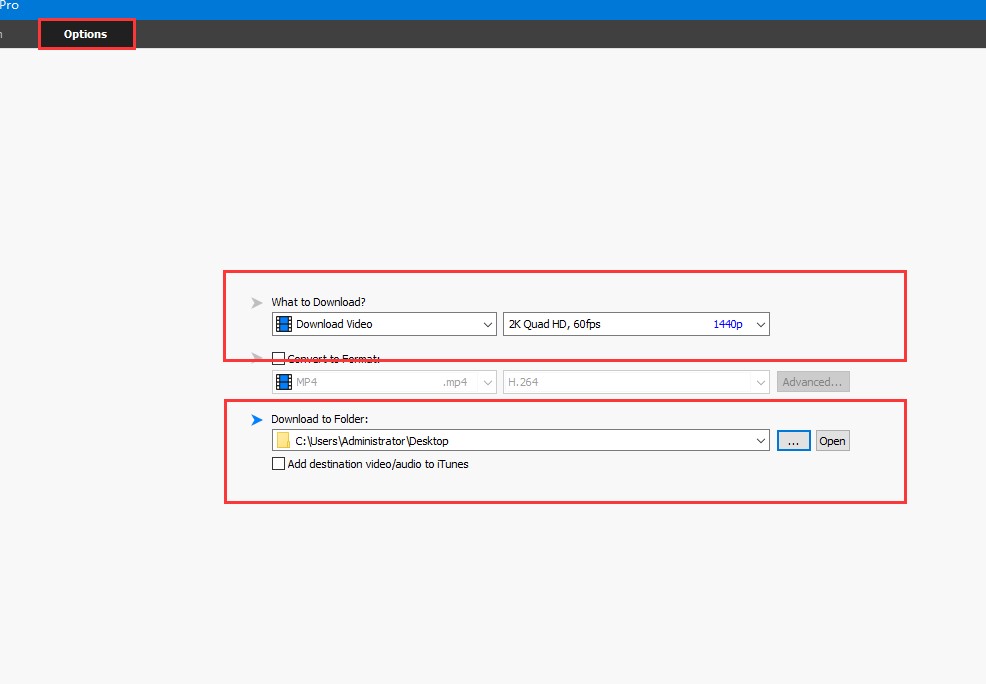This screenshot has height=684, width=986.
Task: Click the gray arrow beside What to Download
Action: point(258,302)
